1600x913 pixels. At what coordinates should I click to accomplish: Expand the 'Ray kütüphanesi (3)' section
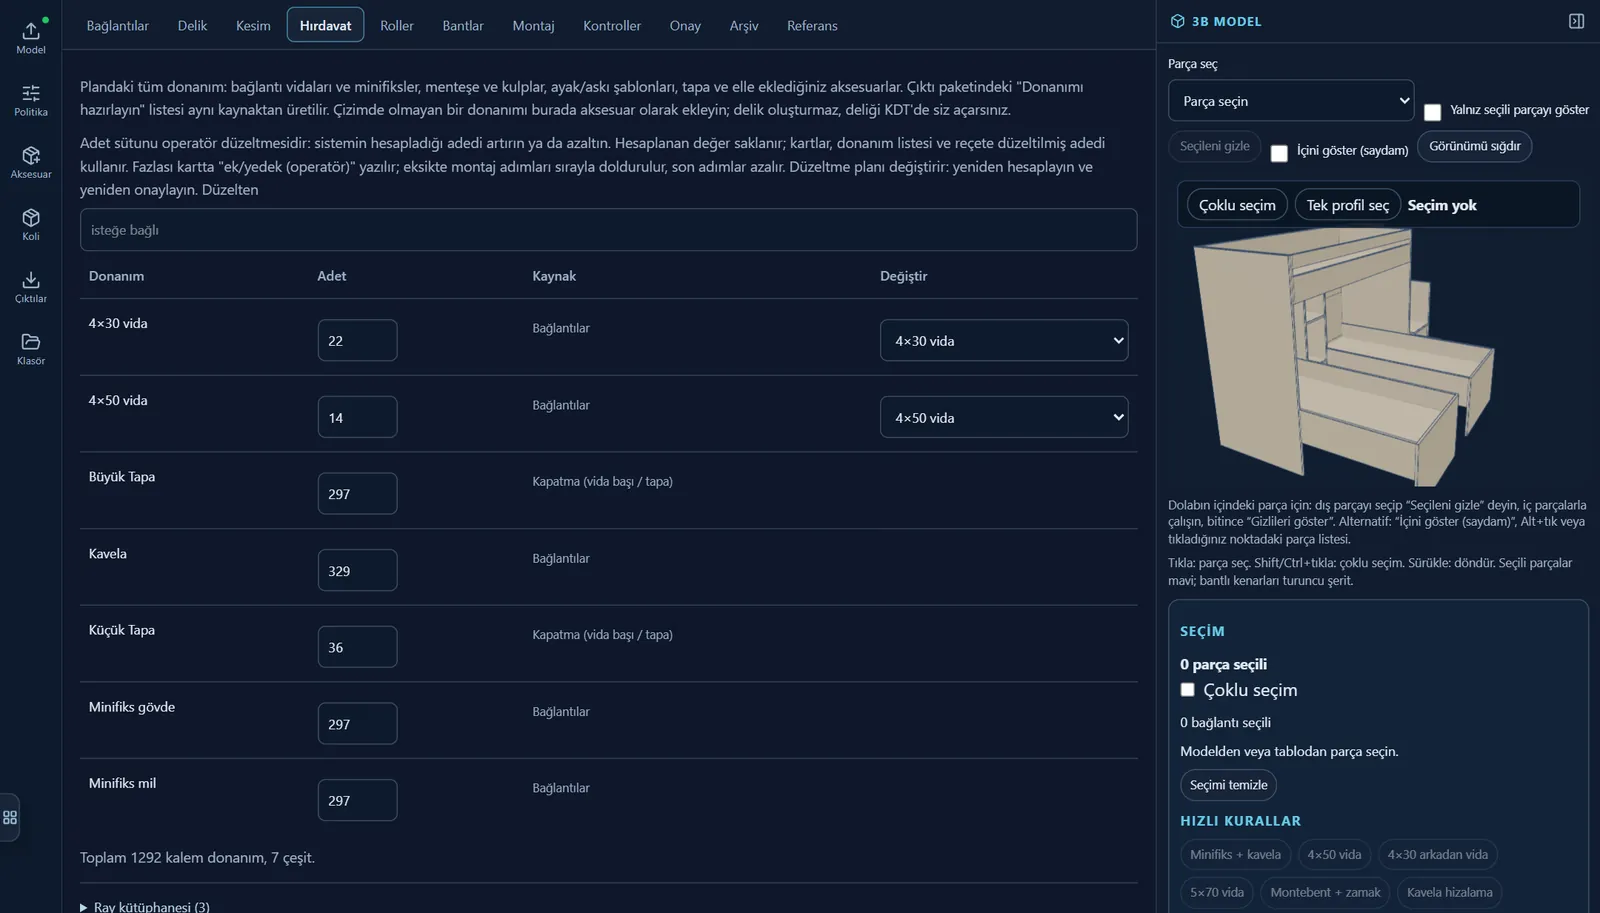click(x=145, y=906)
